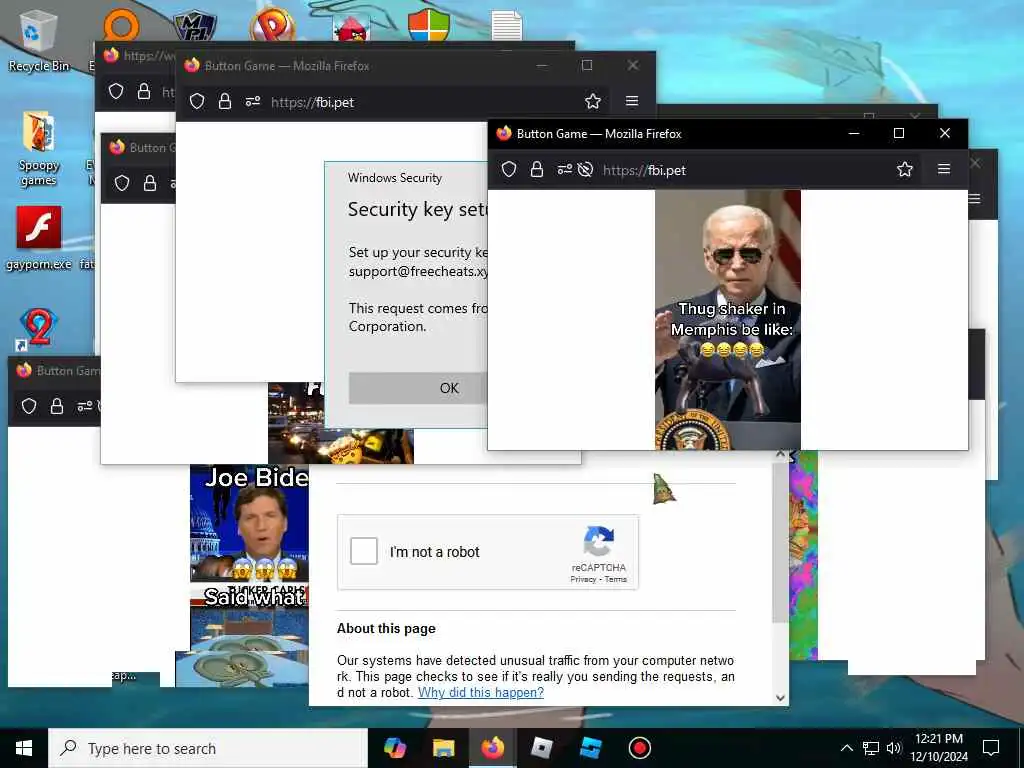Click the captcha page's scrollbar up arrow
Image resolution: width=1024 pixels, height=768 pixels.
[x=780, y=453]
